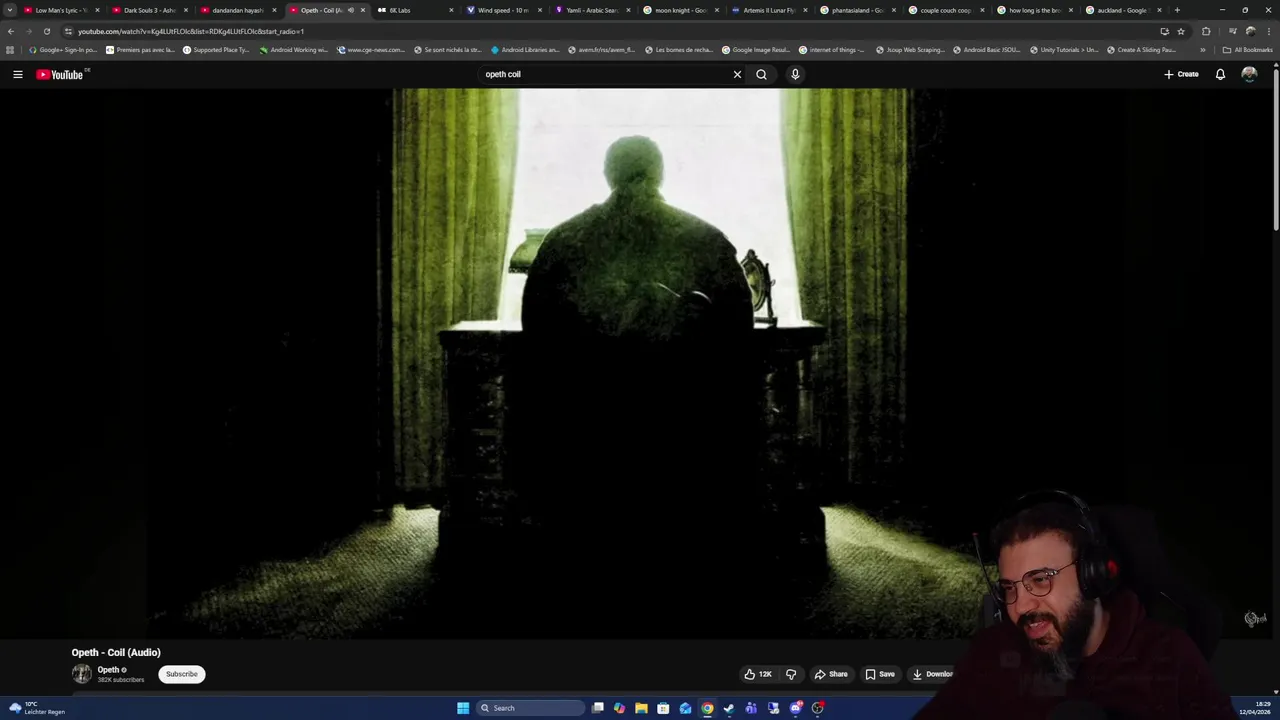1280x720 pixels.
Task: Open Discord from the taskbar
Action: tap(796, 708)
